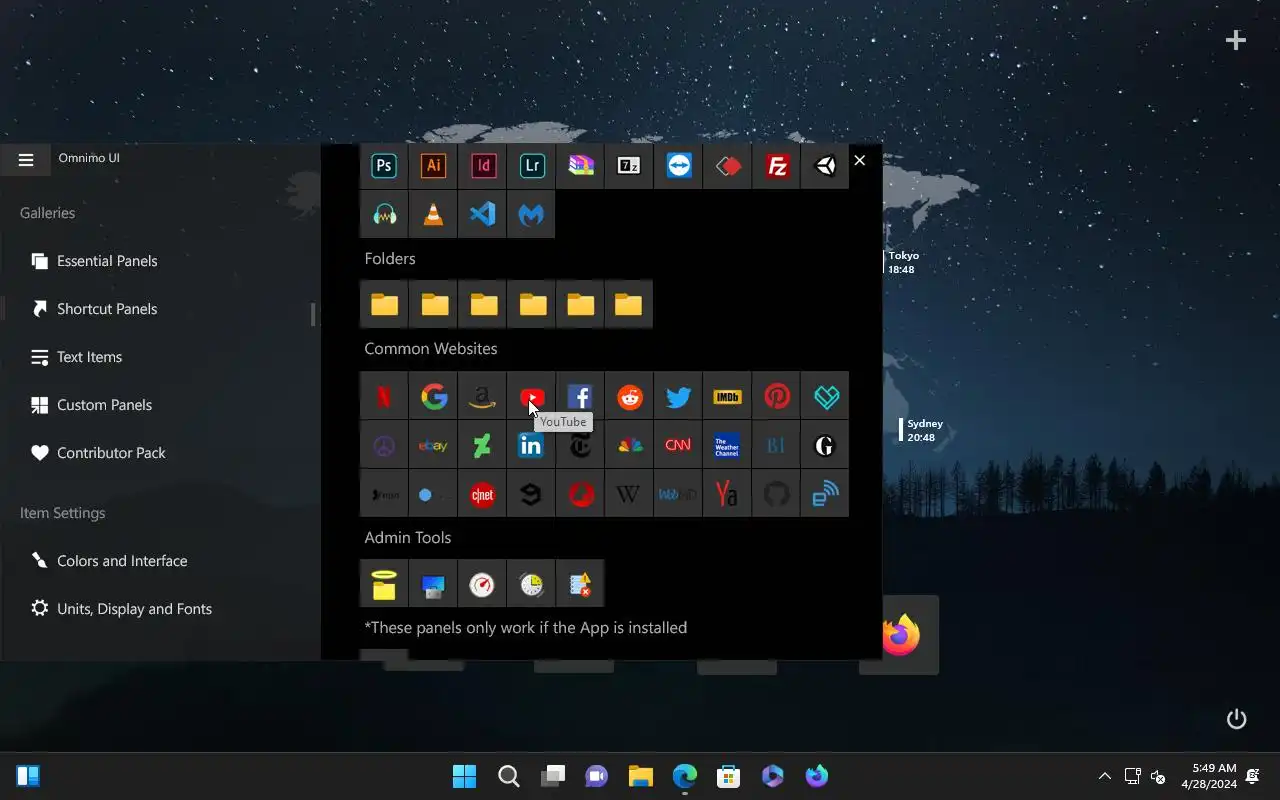Select the CNN website icon
1280x800 pixels.
click(679, 446)
